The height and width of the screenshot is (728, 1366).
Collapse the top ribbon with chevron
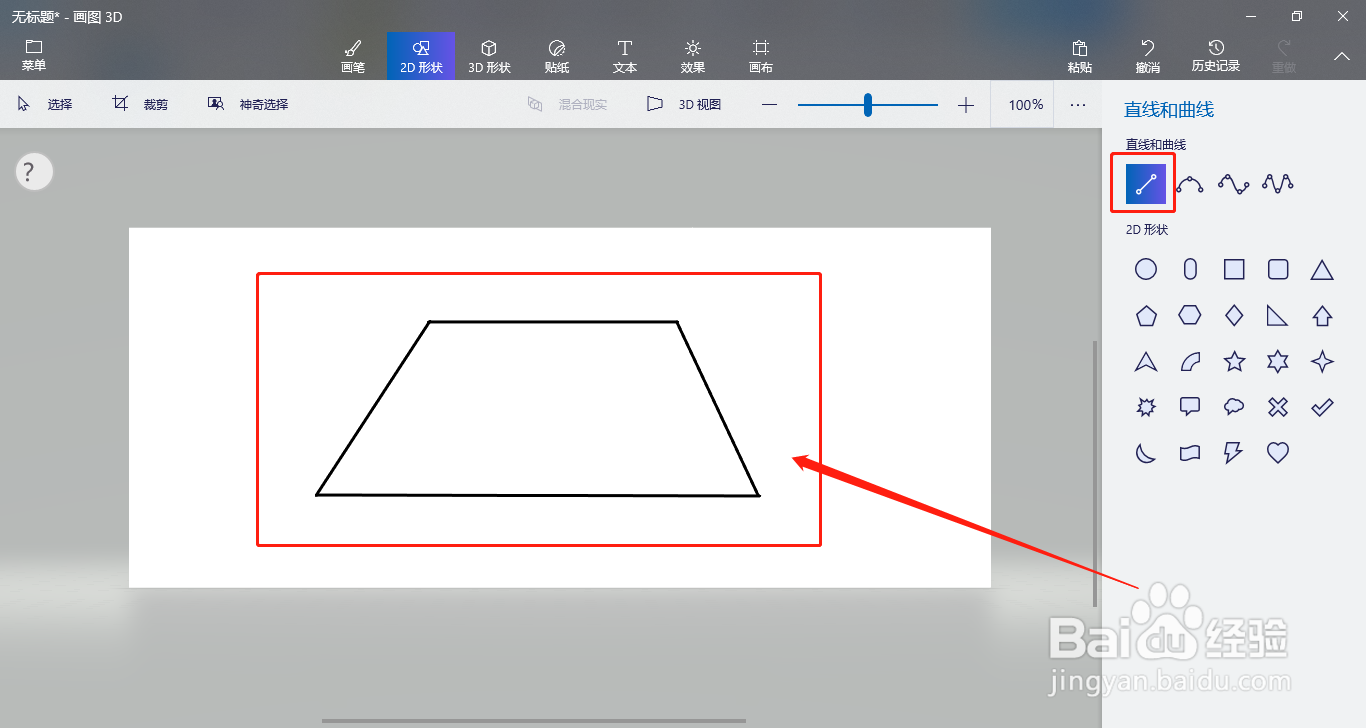pyautogui.click(x=1342, y=56)
